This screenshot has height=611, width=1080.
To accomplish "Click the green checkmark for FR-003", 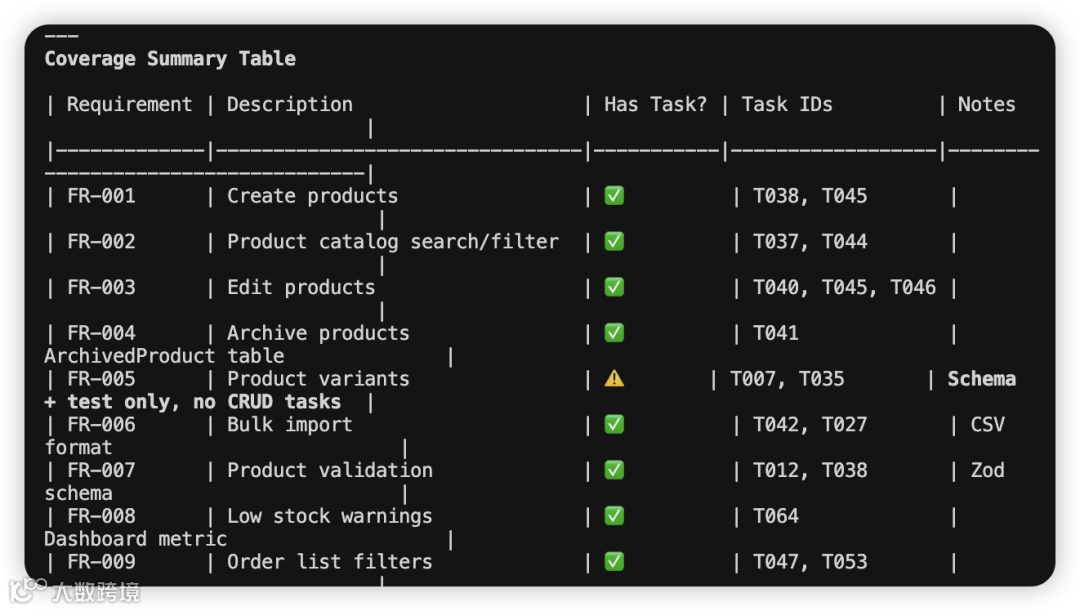I will (614, 288).
